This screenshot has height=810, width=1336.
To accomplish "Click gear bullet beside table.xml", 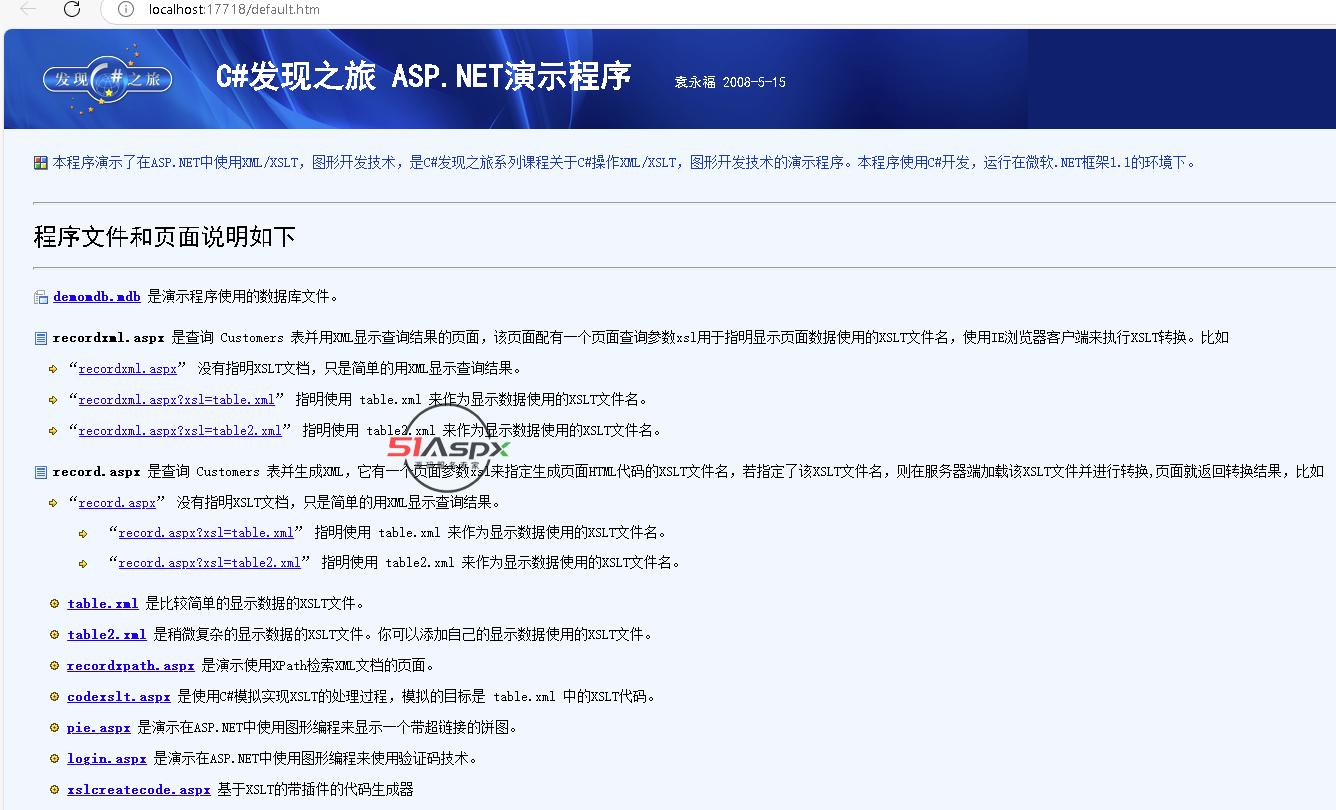I will coord(55,603).
